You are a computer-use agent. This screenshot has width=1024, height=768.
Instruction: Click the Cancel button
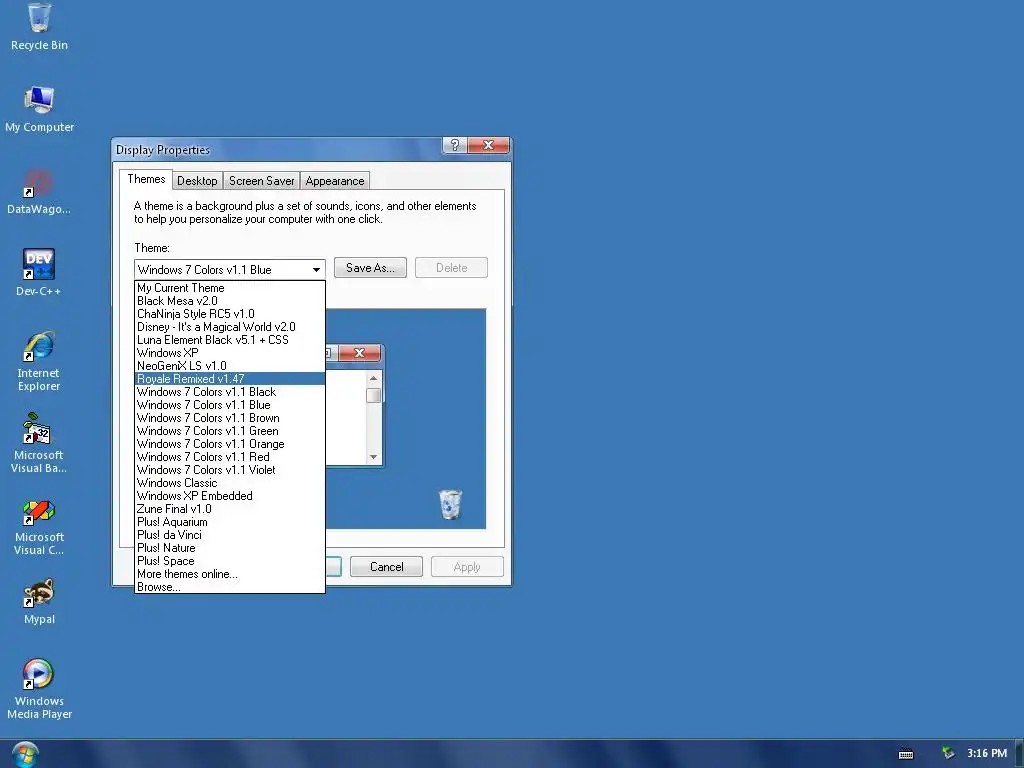pyautogui.click(x=387, y=567)
